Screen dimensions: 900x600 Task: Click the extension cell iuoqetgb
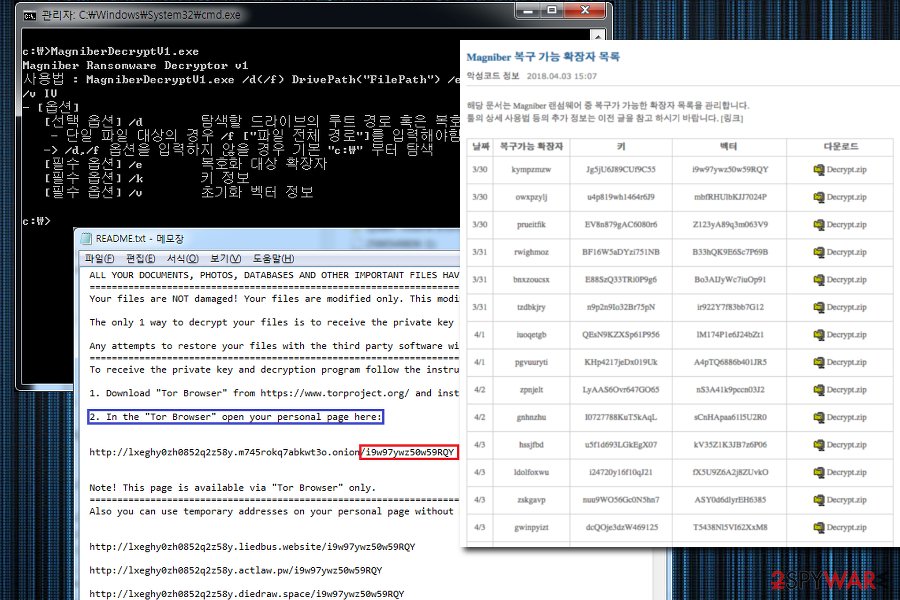click(531, 335)
